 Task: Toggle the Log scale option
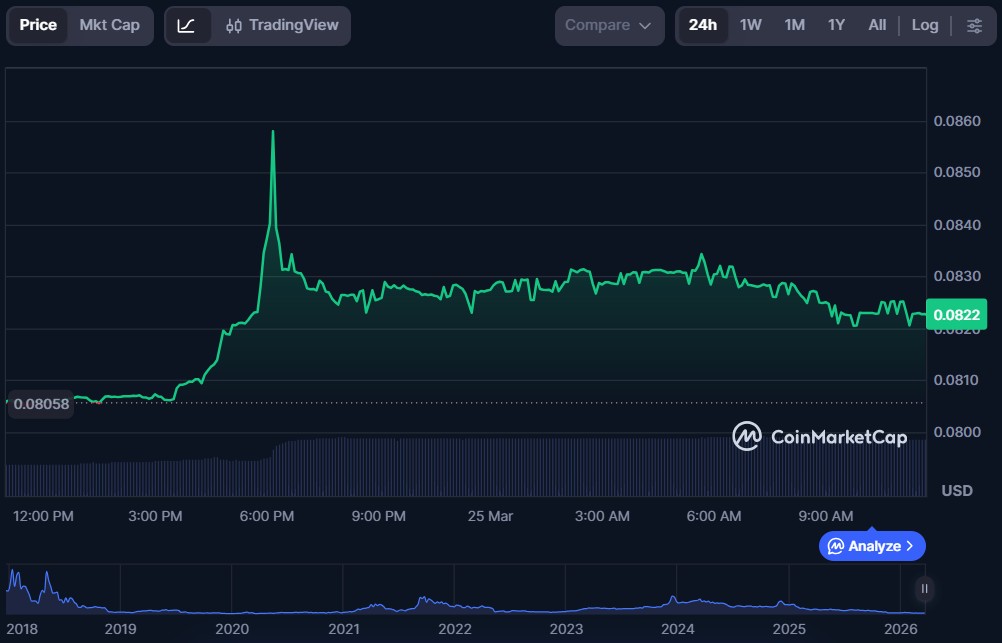924,25
